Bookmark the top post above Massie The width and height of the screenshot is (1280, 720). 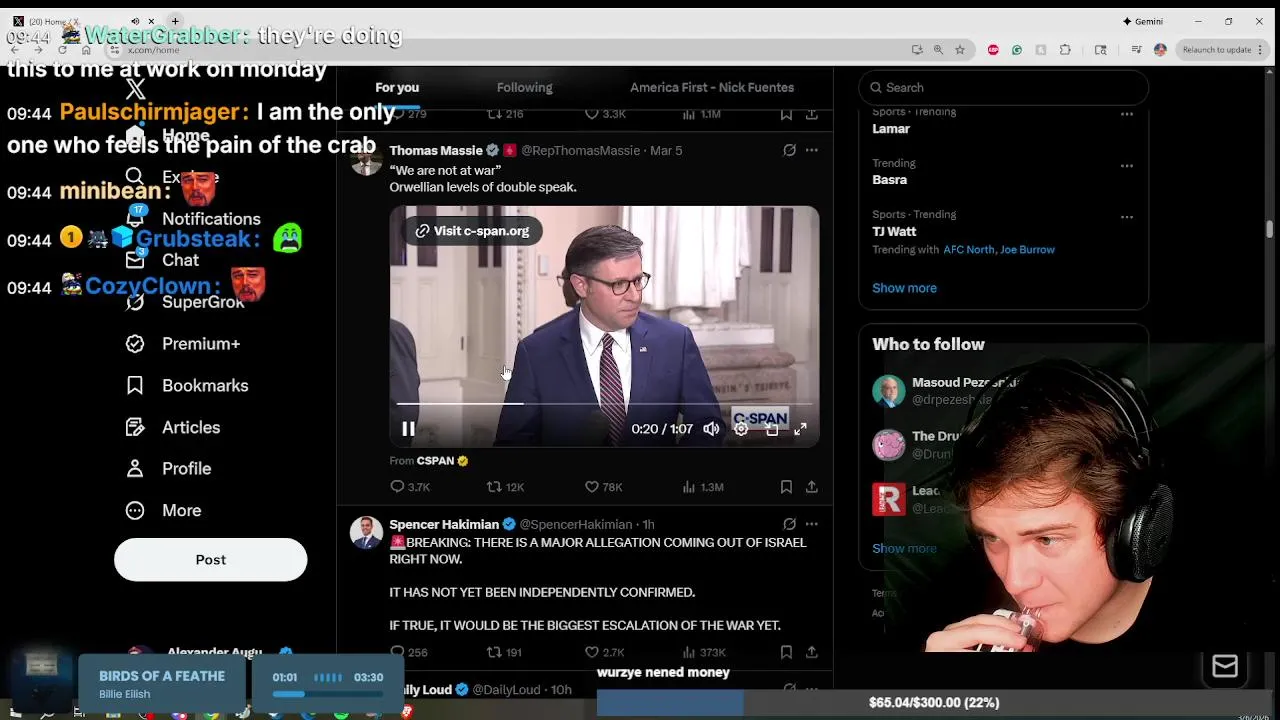coord(786,114)
